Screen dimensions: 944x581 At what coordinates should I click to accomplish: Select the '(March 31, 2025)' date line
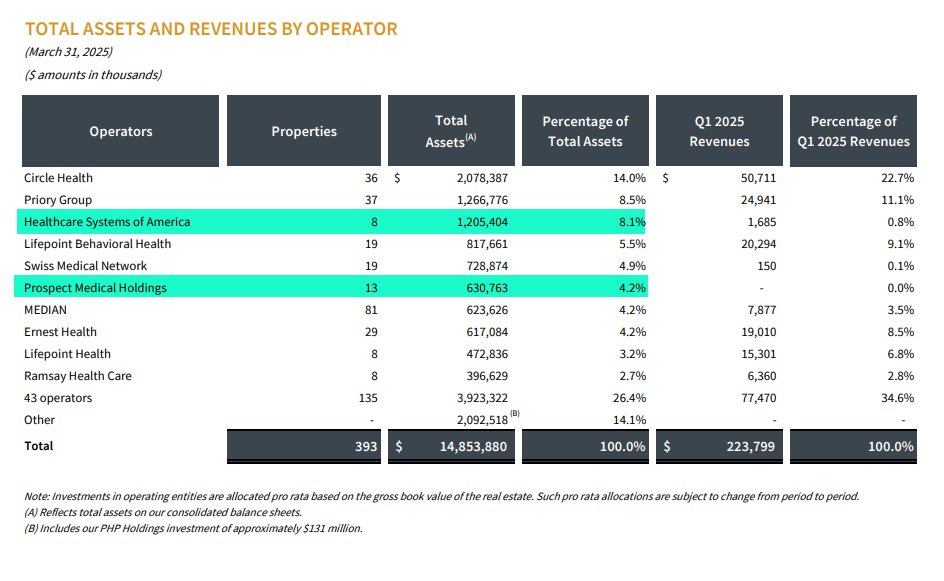tap(69, 52)
